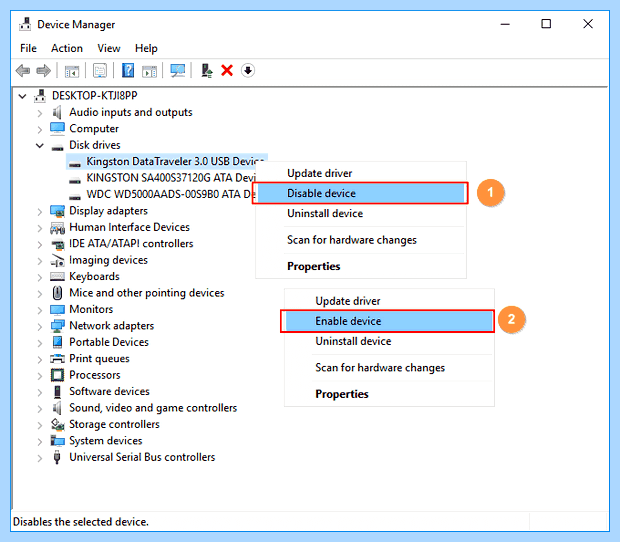The width and height of the screenshot is (620, 542).
Task: Open the Action menu
Action: [67, 48]
